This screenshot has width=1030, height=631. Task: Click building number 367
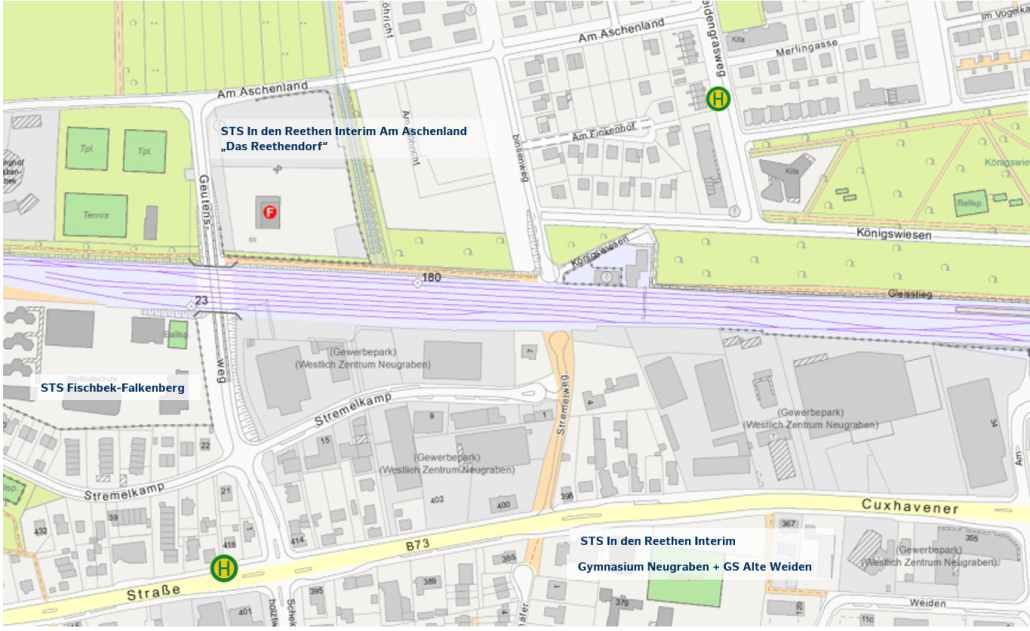(788, 523)
